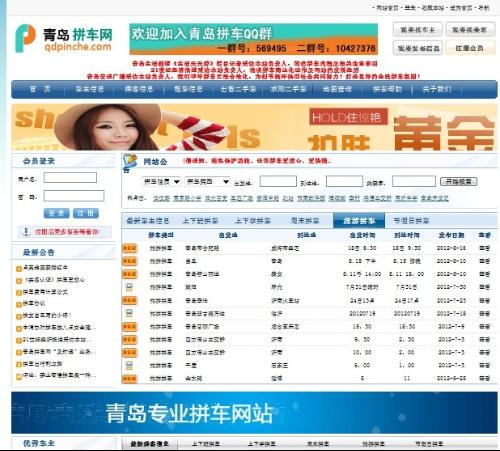Click the 开始搜索 search button
The image size is (500, 451).
[459, 181]
